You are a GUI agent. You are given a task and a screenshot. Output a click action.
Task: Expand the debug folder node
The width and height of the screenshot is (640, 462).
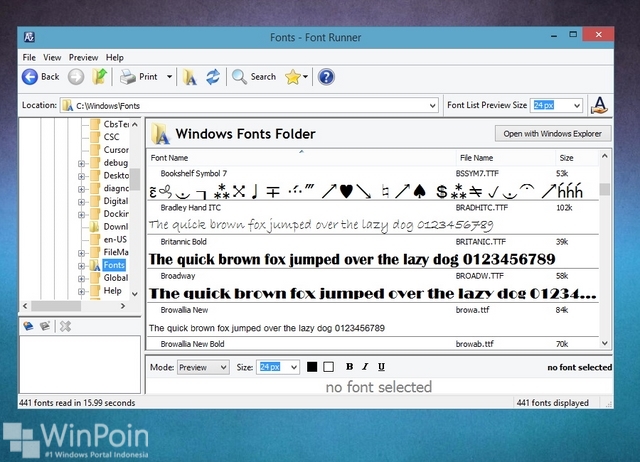(81, 163)
